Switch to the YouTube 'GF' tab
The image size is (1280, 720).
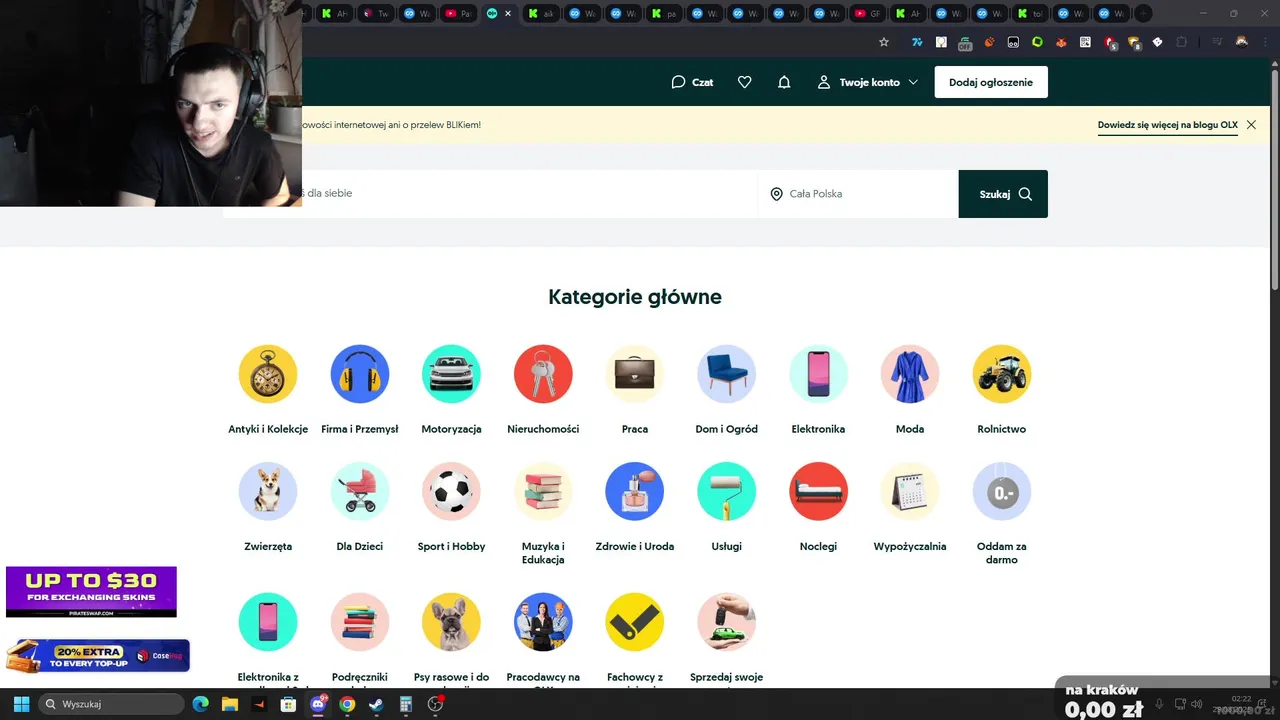[868, 14]
